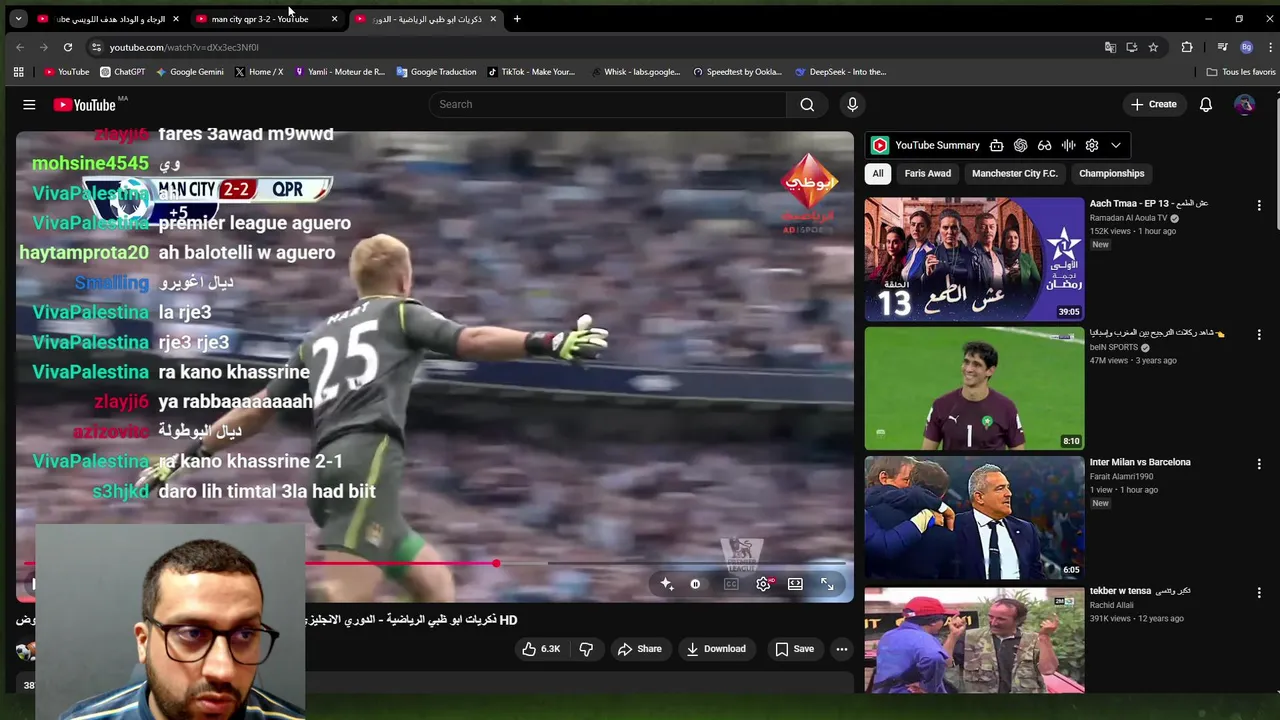Click the magnifier search button
Image resolution: width=1280 pixels, height=720 pixels.
tap(807, 104)
